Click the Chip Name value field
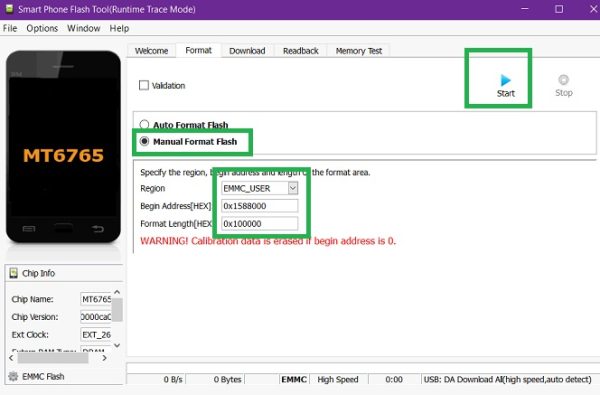Image resolution: width=600 pixels, height=395 pixels. [96, 299]
